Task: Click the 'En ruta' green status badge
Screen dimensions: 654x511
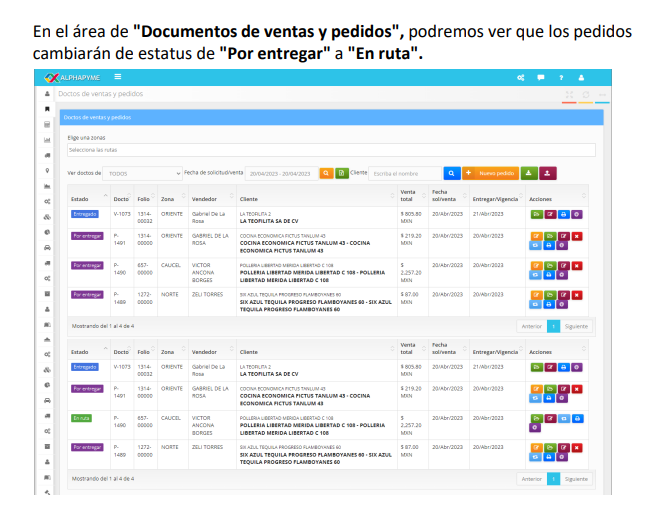Action: coord(81,418)
